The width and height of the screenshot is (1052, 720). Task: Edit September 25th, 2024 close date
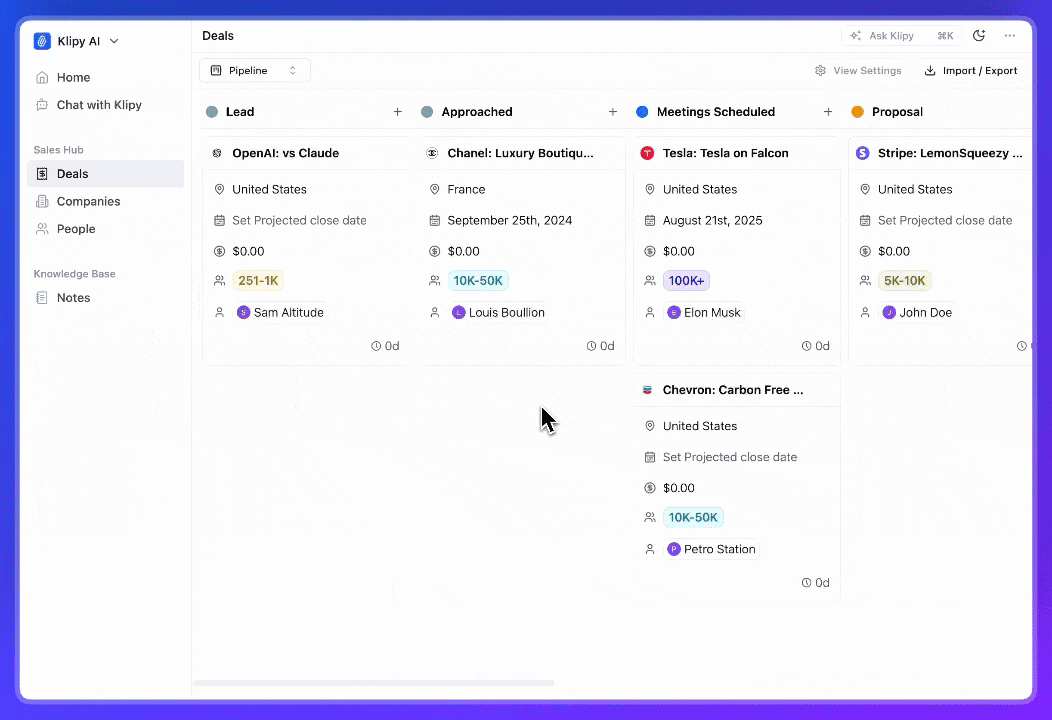(x=510, y=220)
